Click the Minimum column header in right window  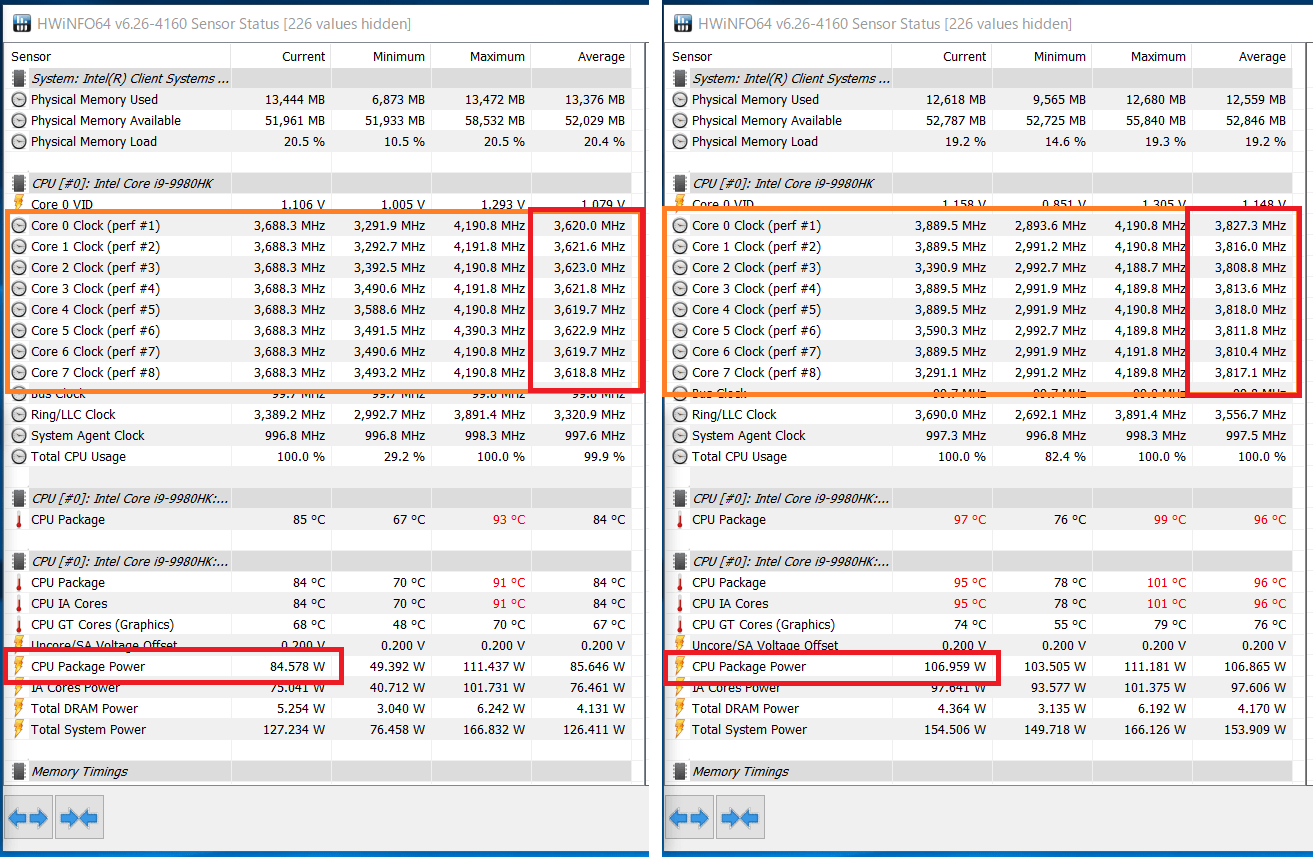pyautogui.click(x=1042, y=57)
